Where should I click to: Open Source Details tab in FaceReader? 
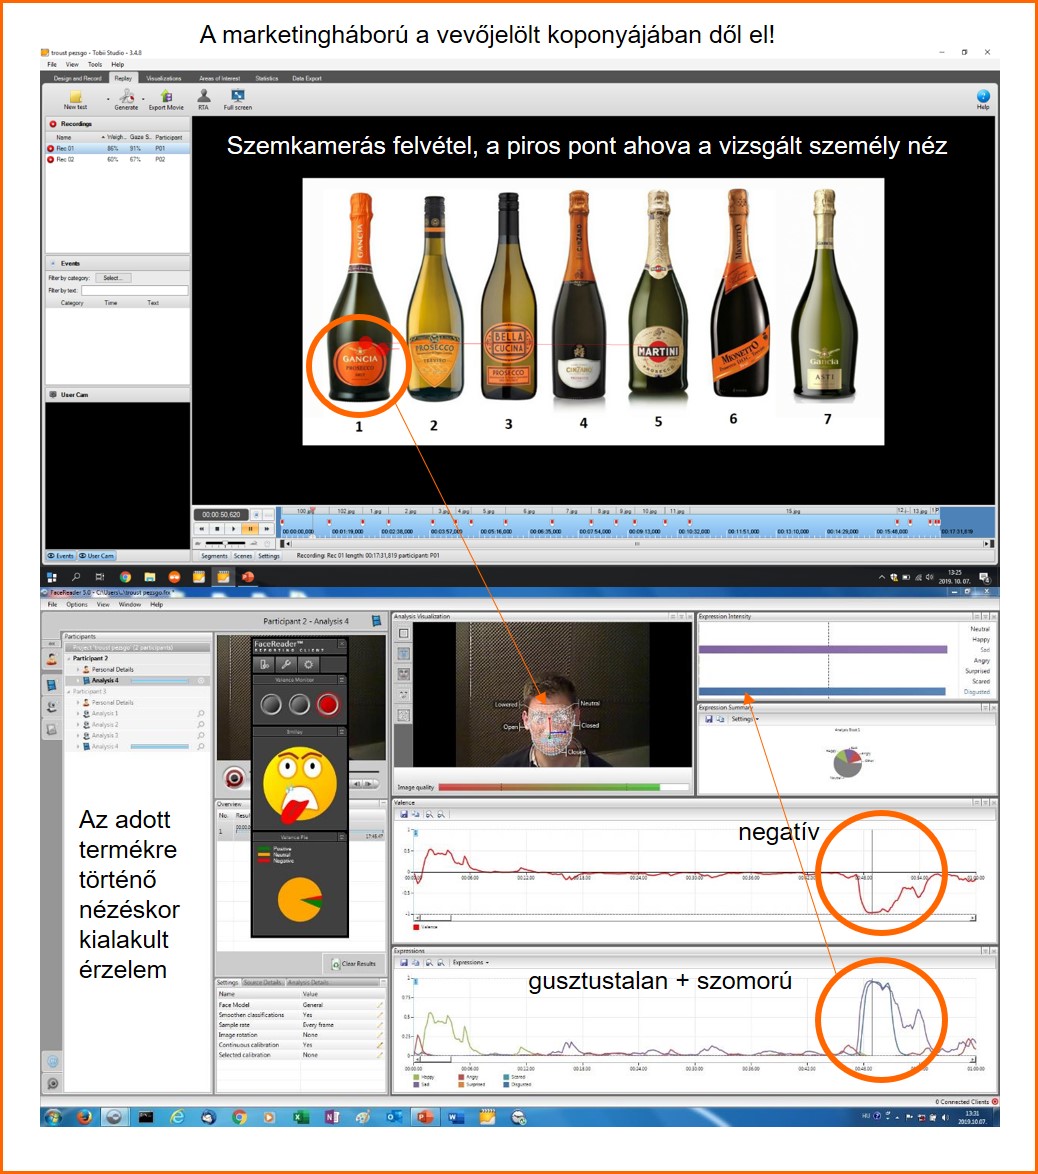click(x=262, y=982)
